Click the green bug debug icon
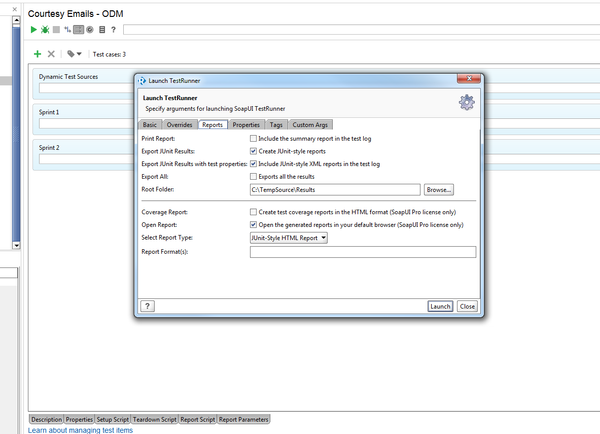Image resolution: width=600 pixels, height=434 pixels. point(45,29)
